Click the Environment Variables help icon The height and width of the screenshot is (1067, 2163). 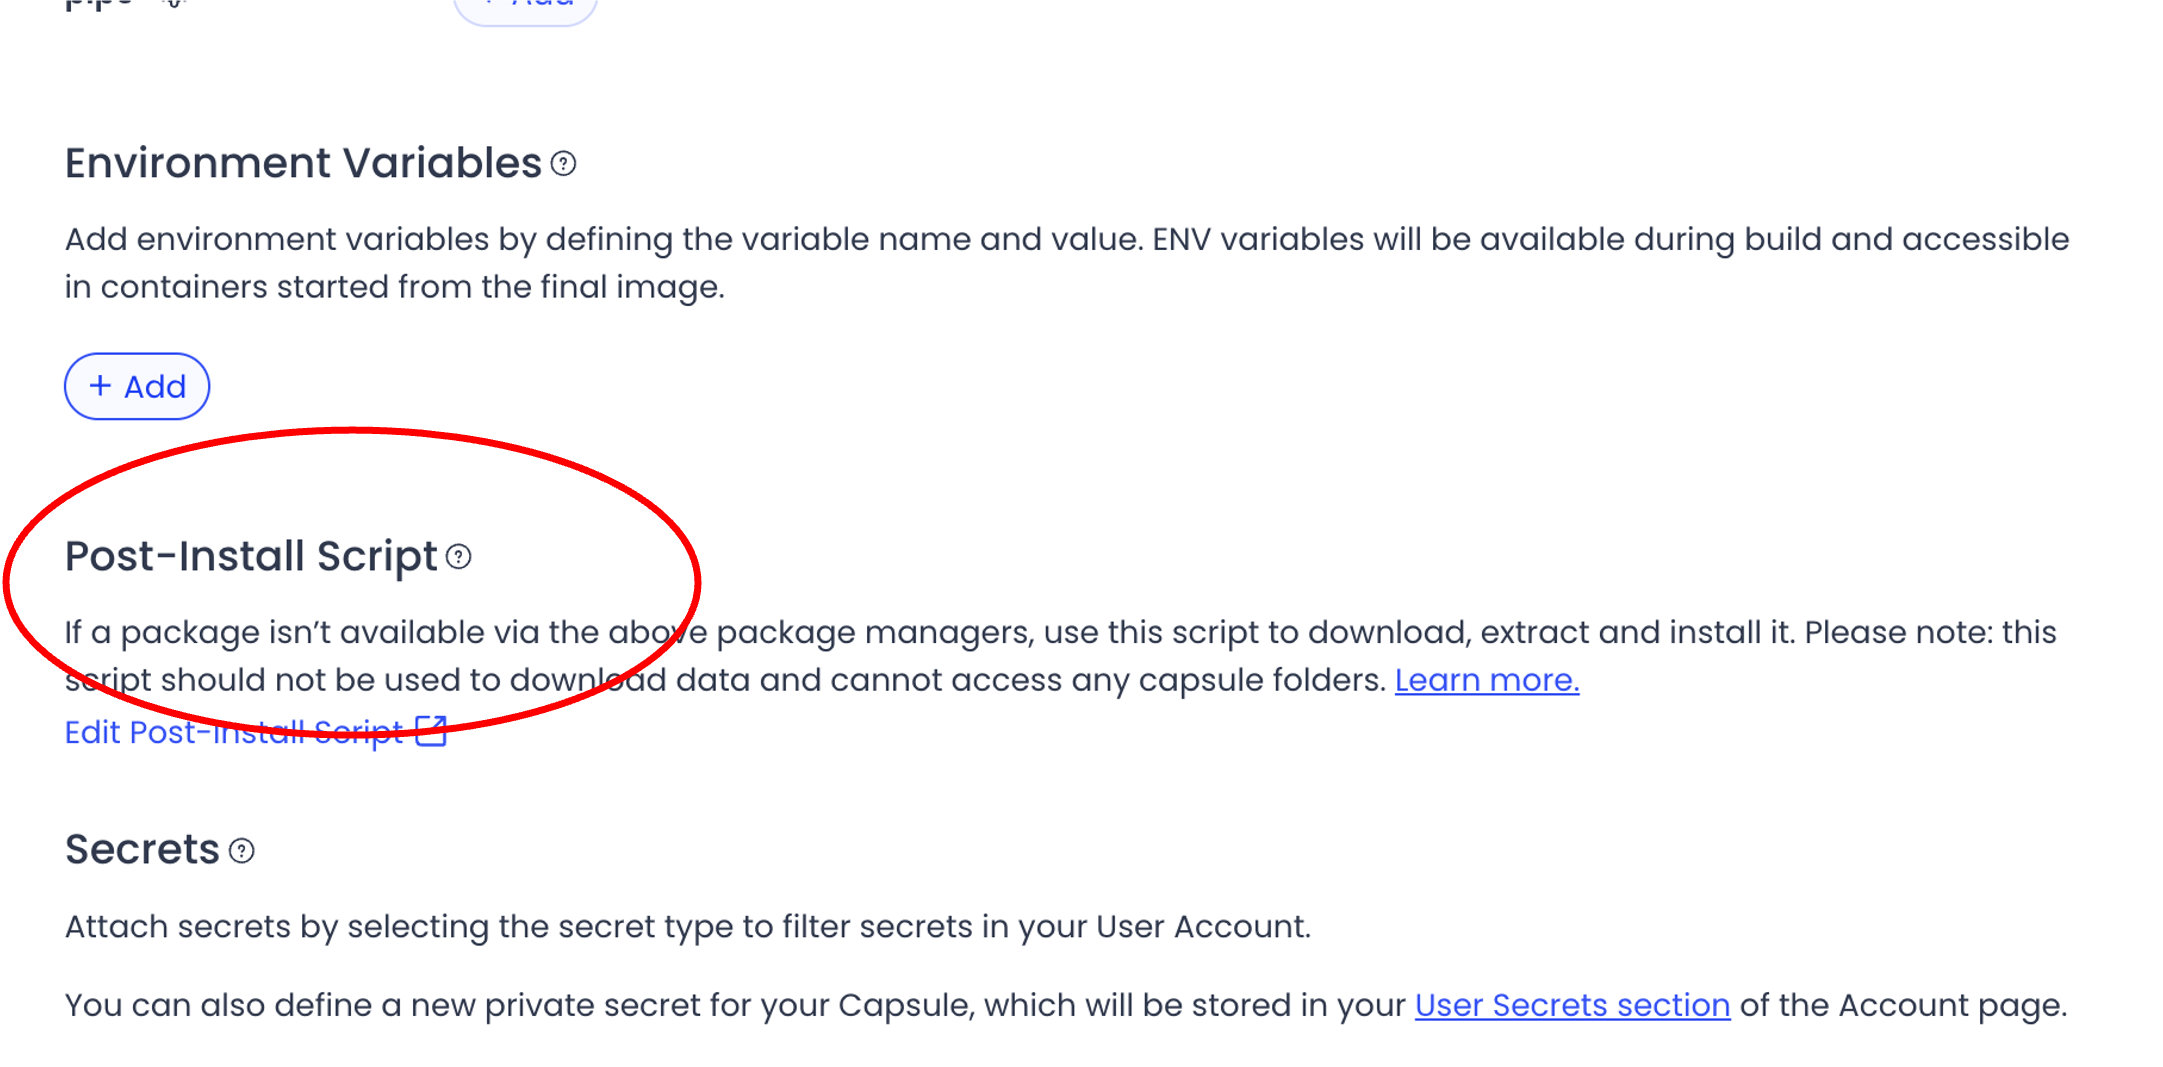tap(564, 164)
